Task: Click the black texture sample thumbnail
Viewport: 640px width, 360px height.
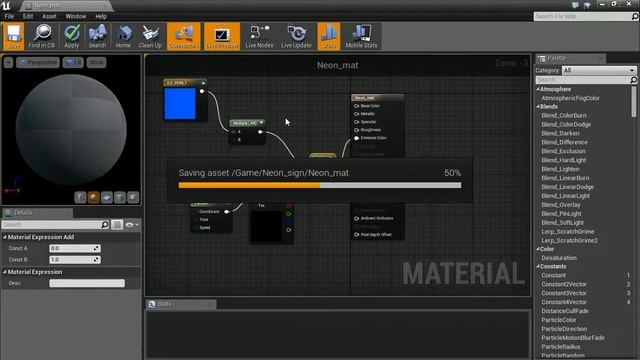Action: tap(267, 226)
